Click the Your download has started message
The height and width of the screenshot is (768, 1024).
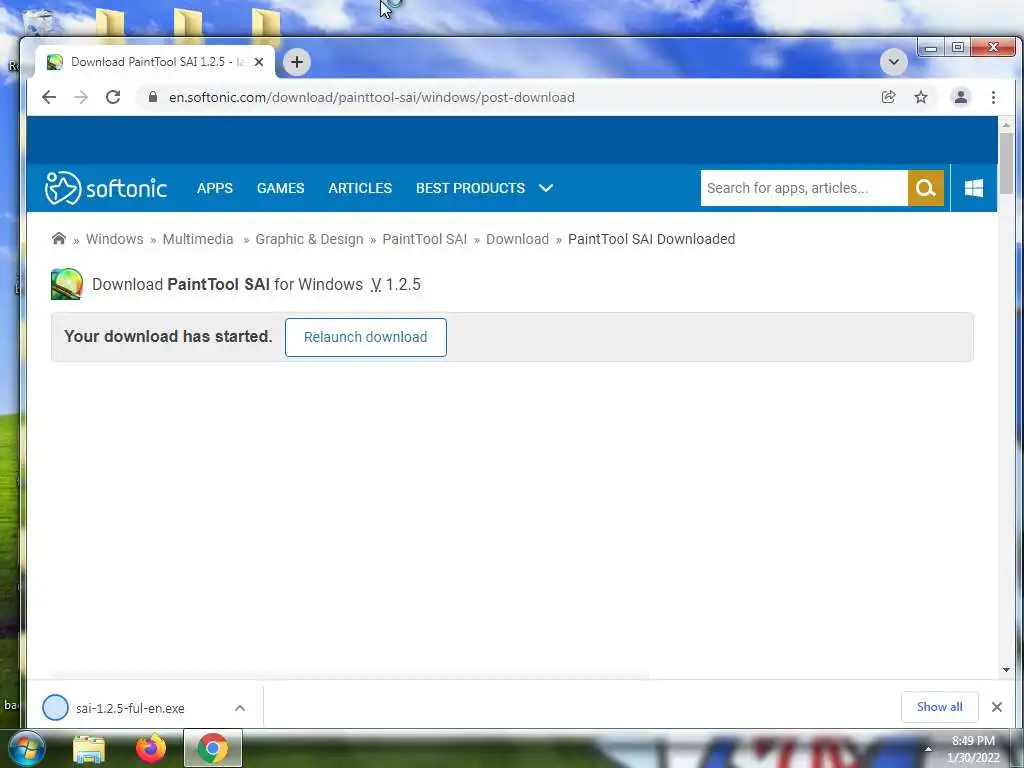tap(168, 336)
